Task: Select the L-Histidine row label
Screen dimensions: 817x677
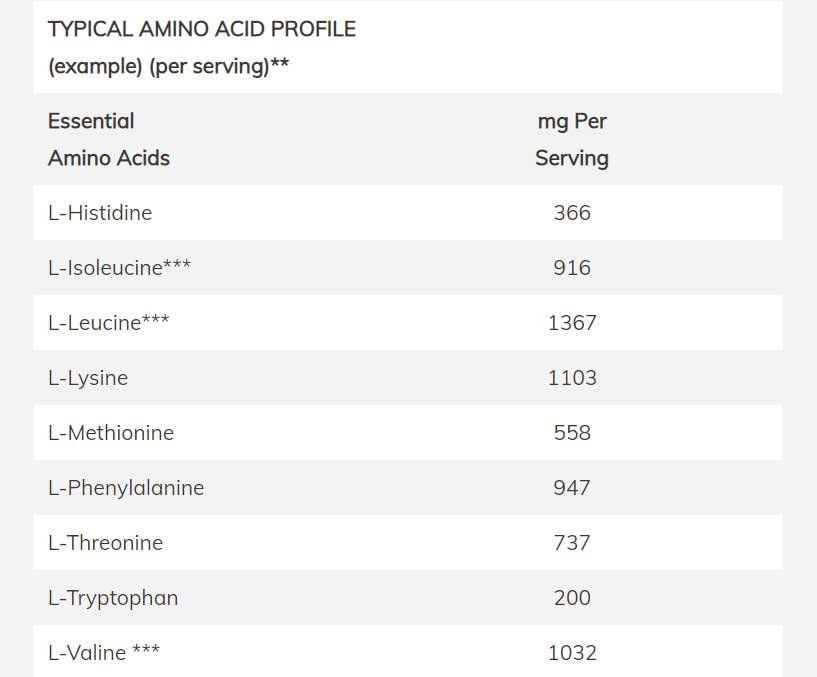Action: click(100, 213)
